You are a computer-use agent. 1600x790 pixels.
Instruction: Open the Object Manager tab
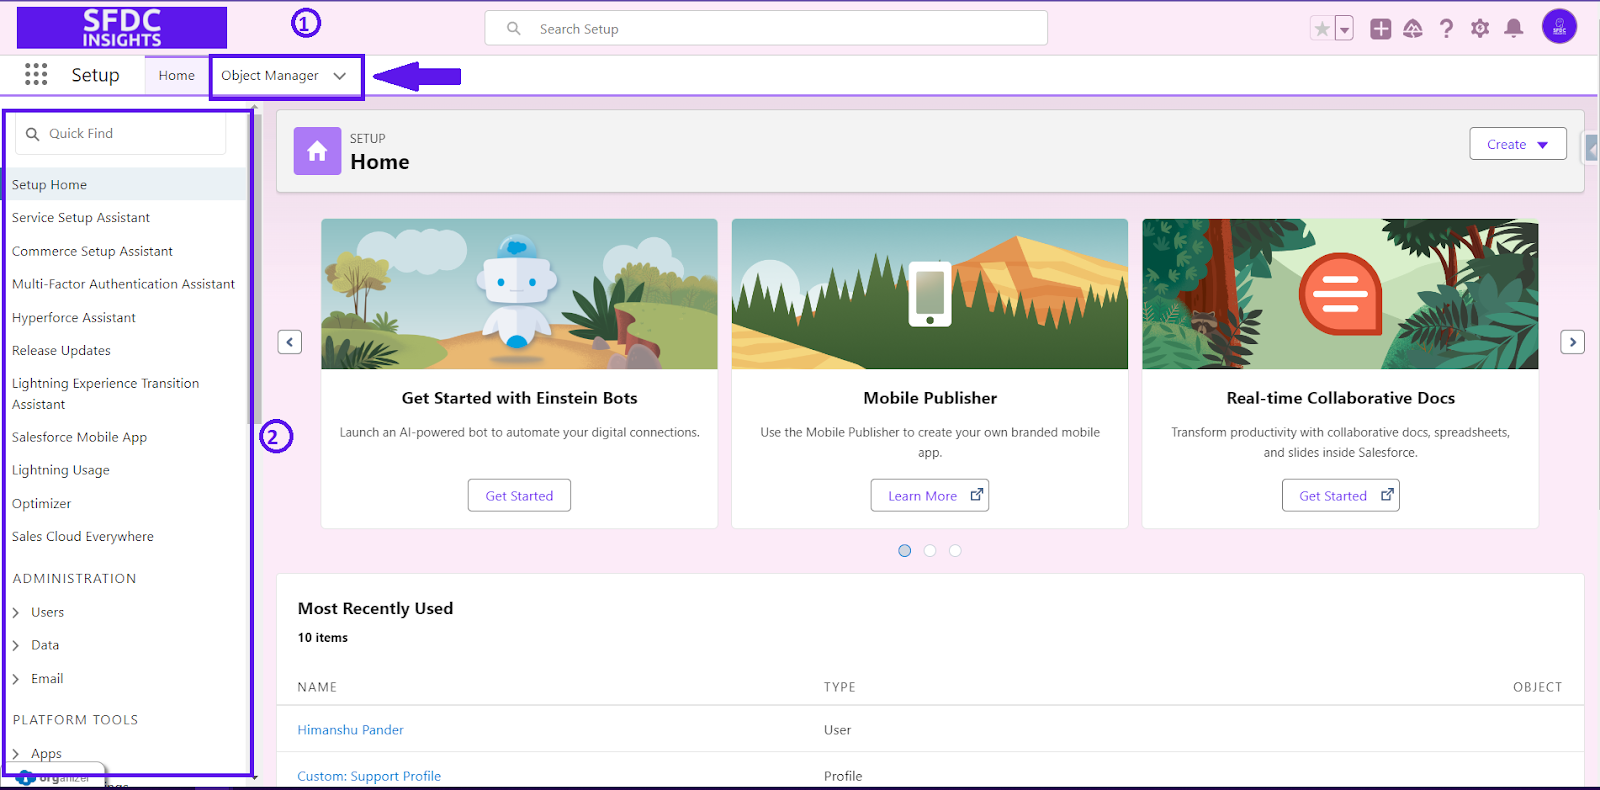pos(270,76)
